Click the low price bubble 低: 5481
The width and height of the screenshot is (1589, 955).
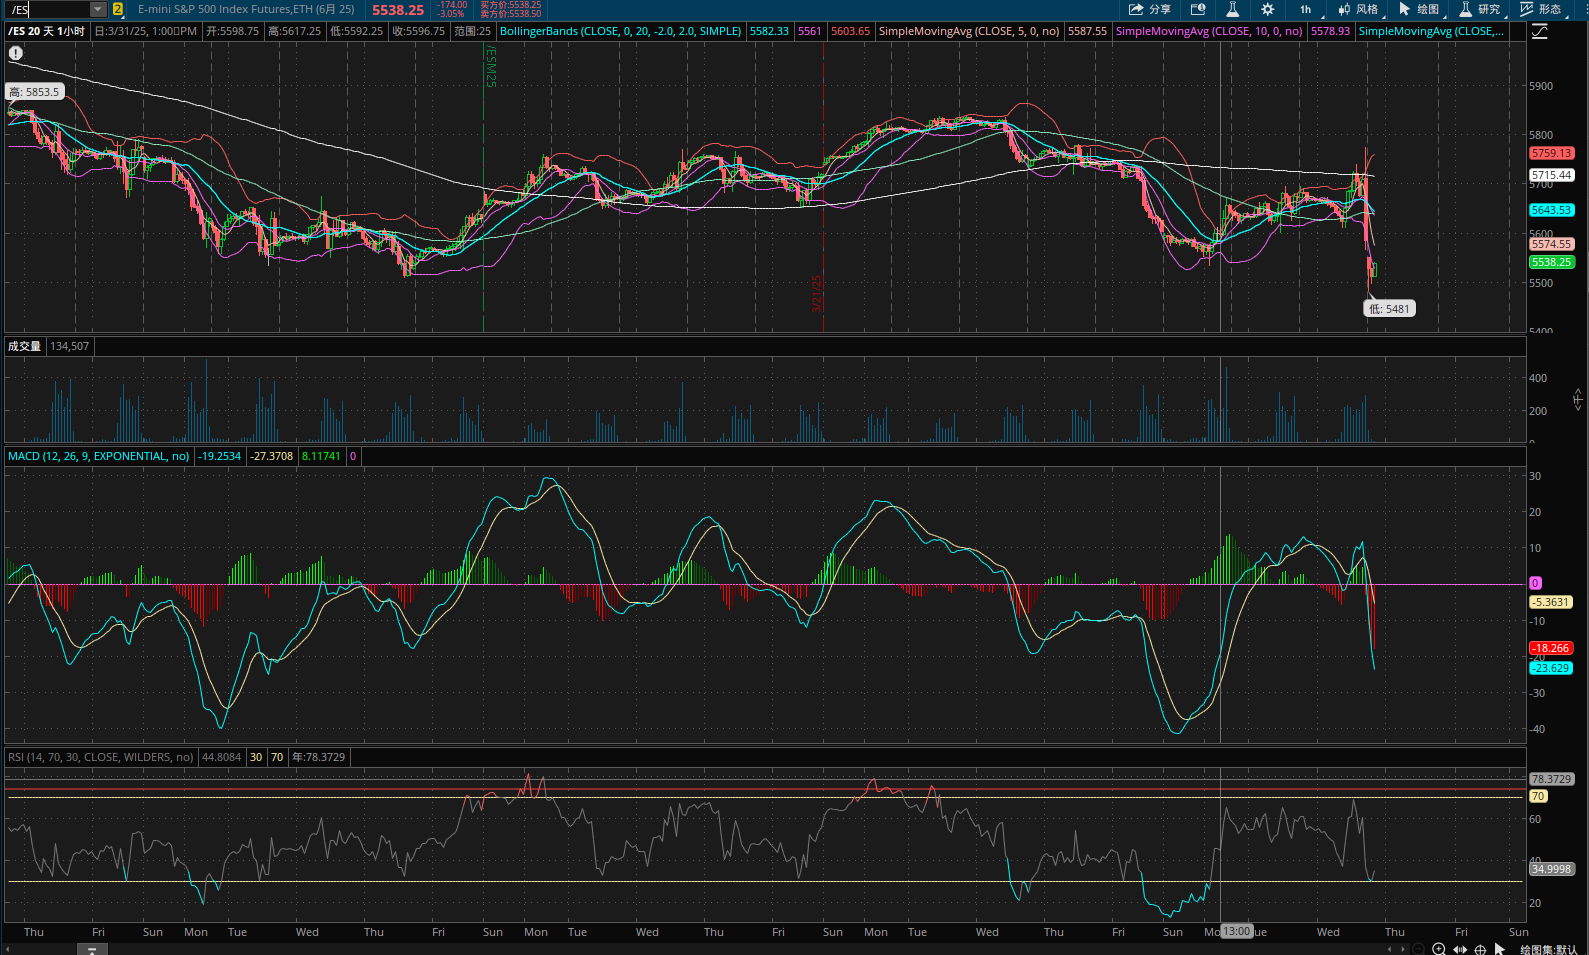1389,309
